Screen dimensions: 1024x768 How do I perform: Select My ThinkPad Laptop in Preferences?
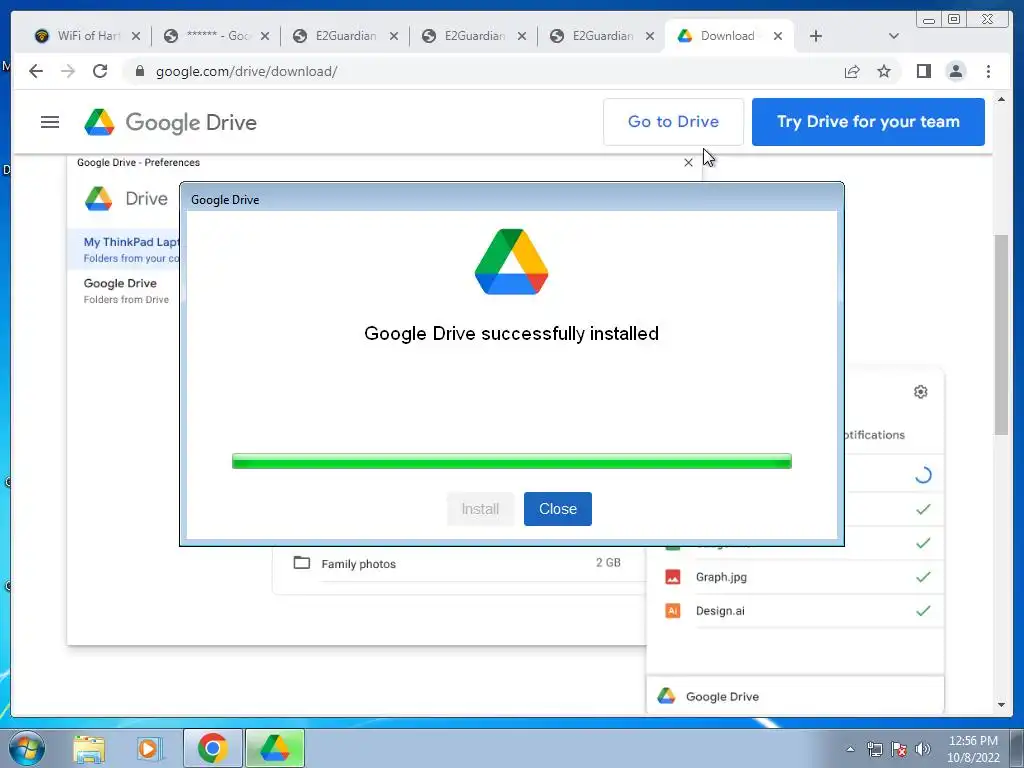[x=124, y=249]
